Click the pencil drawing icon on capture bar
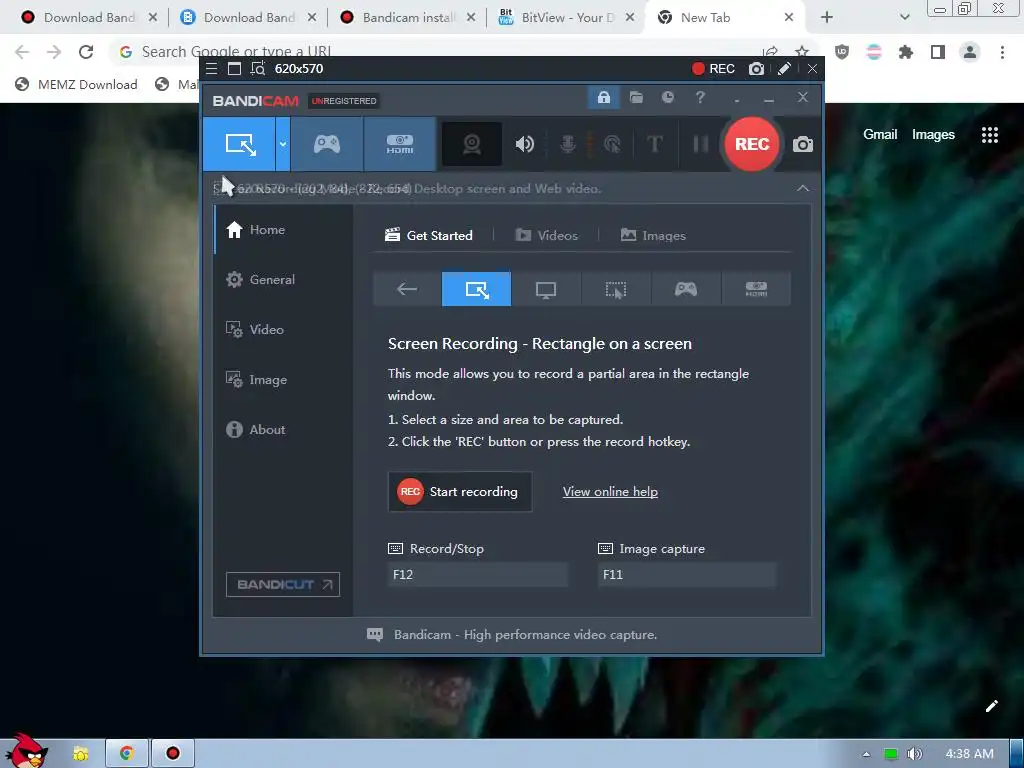 [784, 69]
